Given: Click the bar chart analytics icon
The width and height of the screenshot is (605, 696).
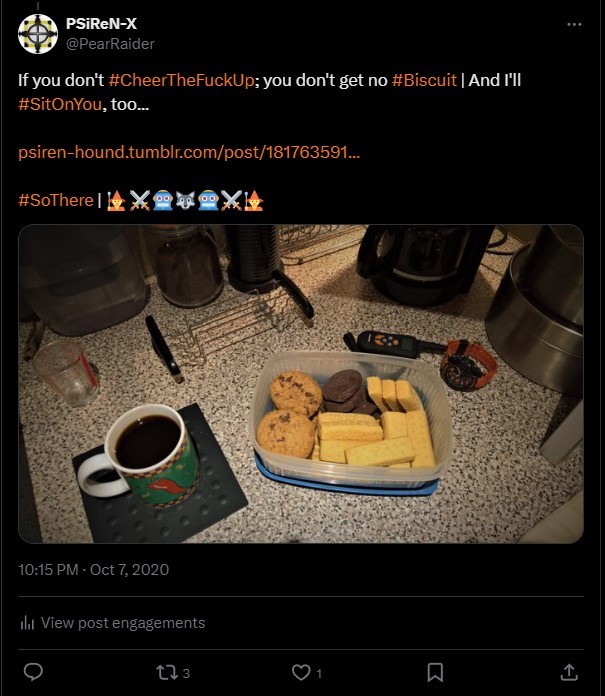Looking at the screenshot, I should point(27,623).
